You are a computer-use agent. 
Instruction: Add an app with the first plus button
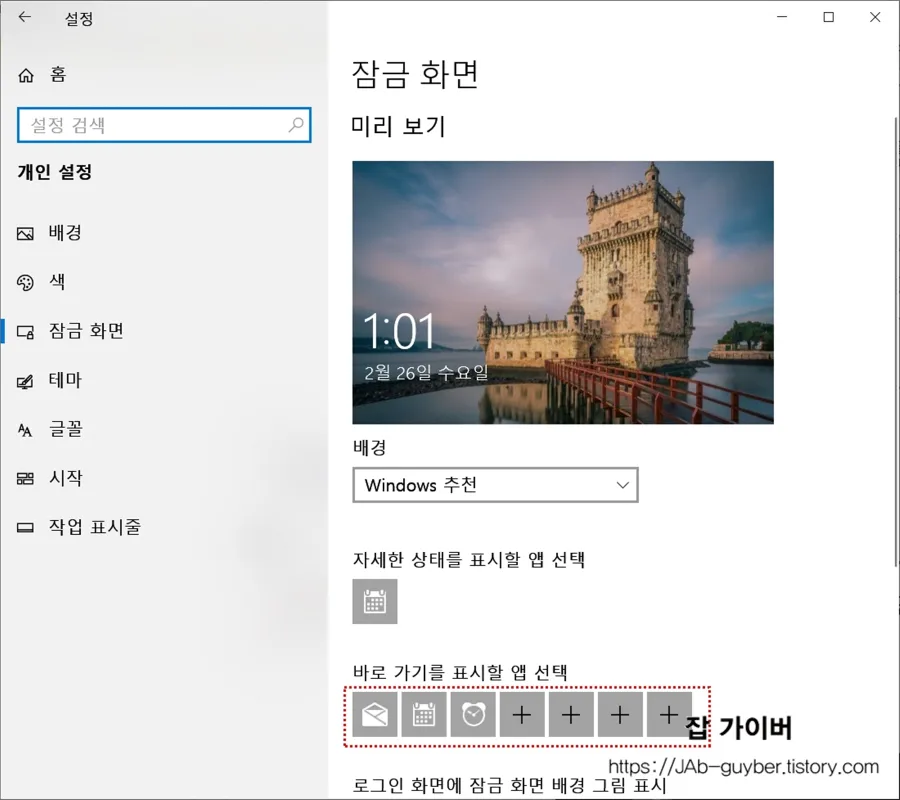(521, 714)
